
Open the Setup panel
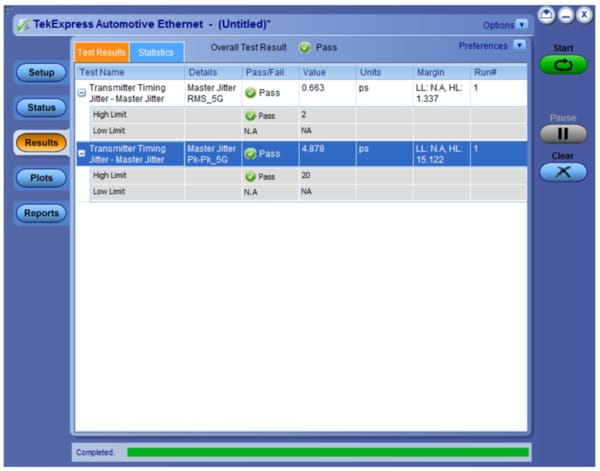tap(41, 72)
